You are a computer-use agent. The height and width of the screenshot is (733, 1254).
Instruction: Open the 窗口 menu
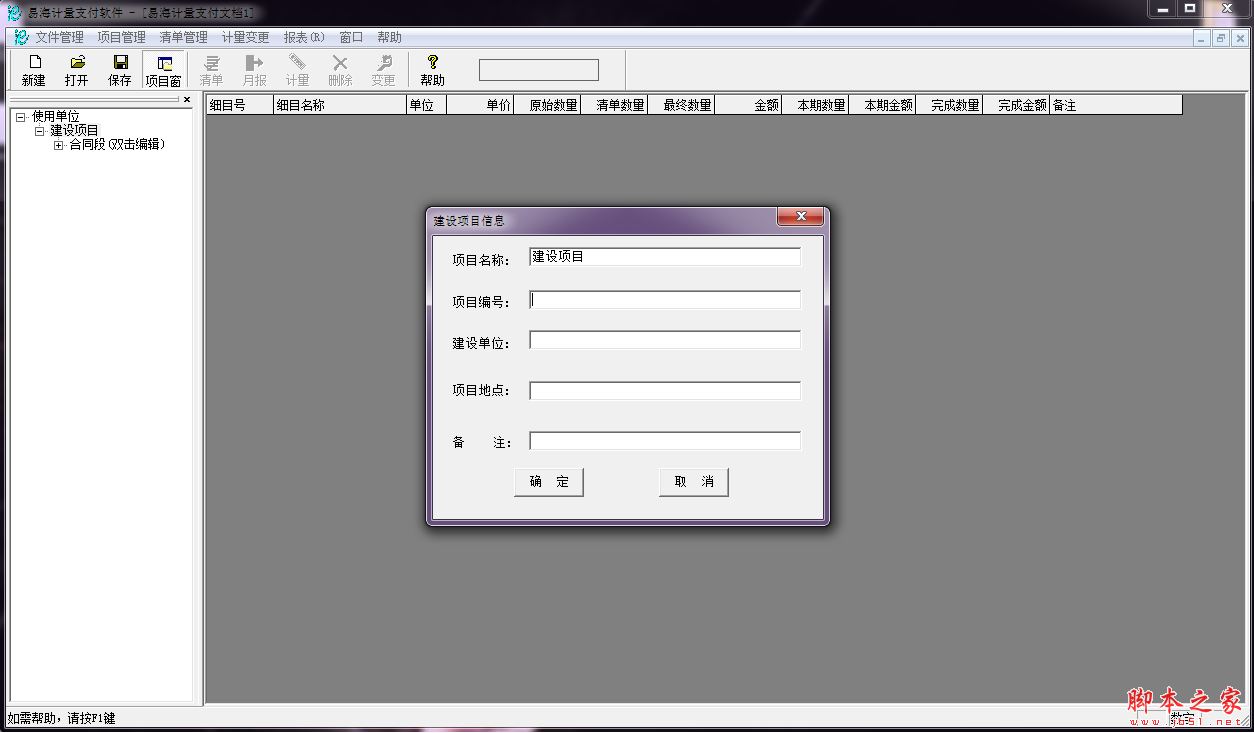(x=351, y=38)
